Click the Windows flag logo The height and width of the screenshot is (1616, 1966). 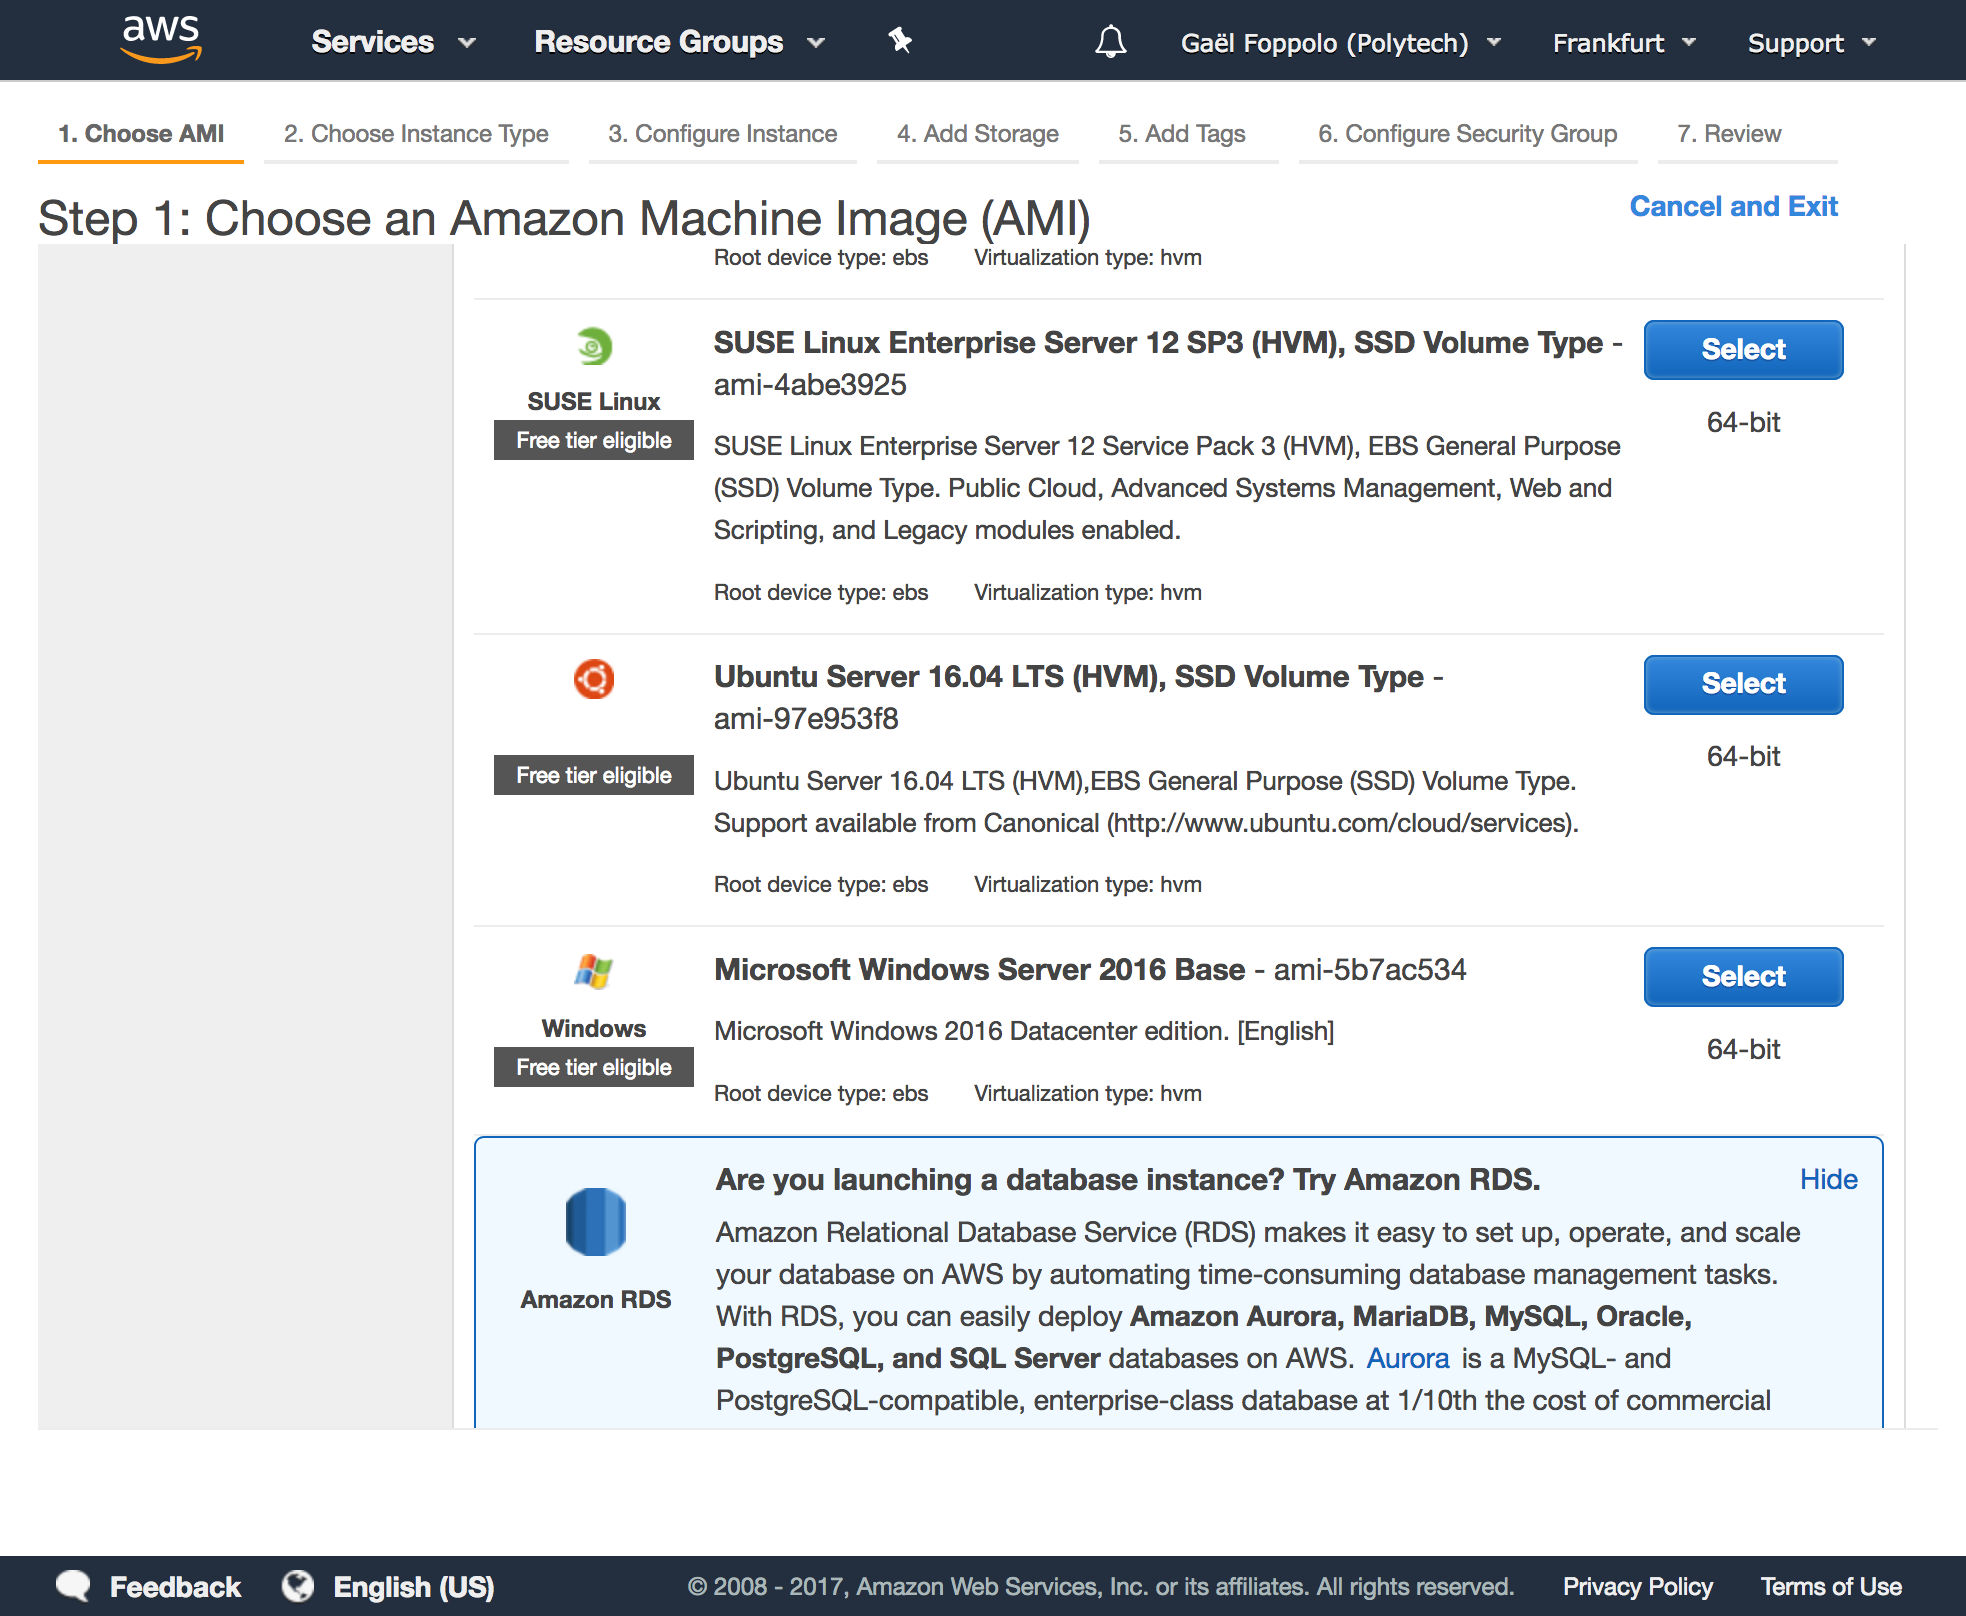click(594, 971)
